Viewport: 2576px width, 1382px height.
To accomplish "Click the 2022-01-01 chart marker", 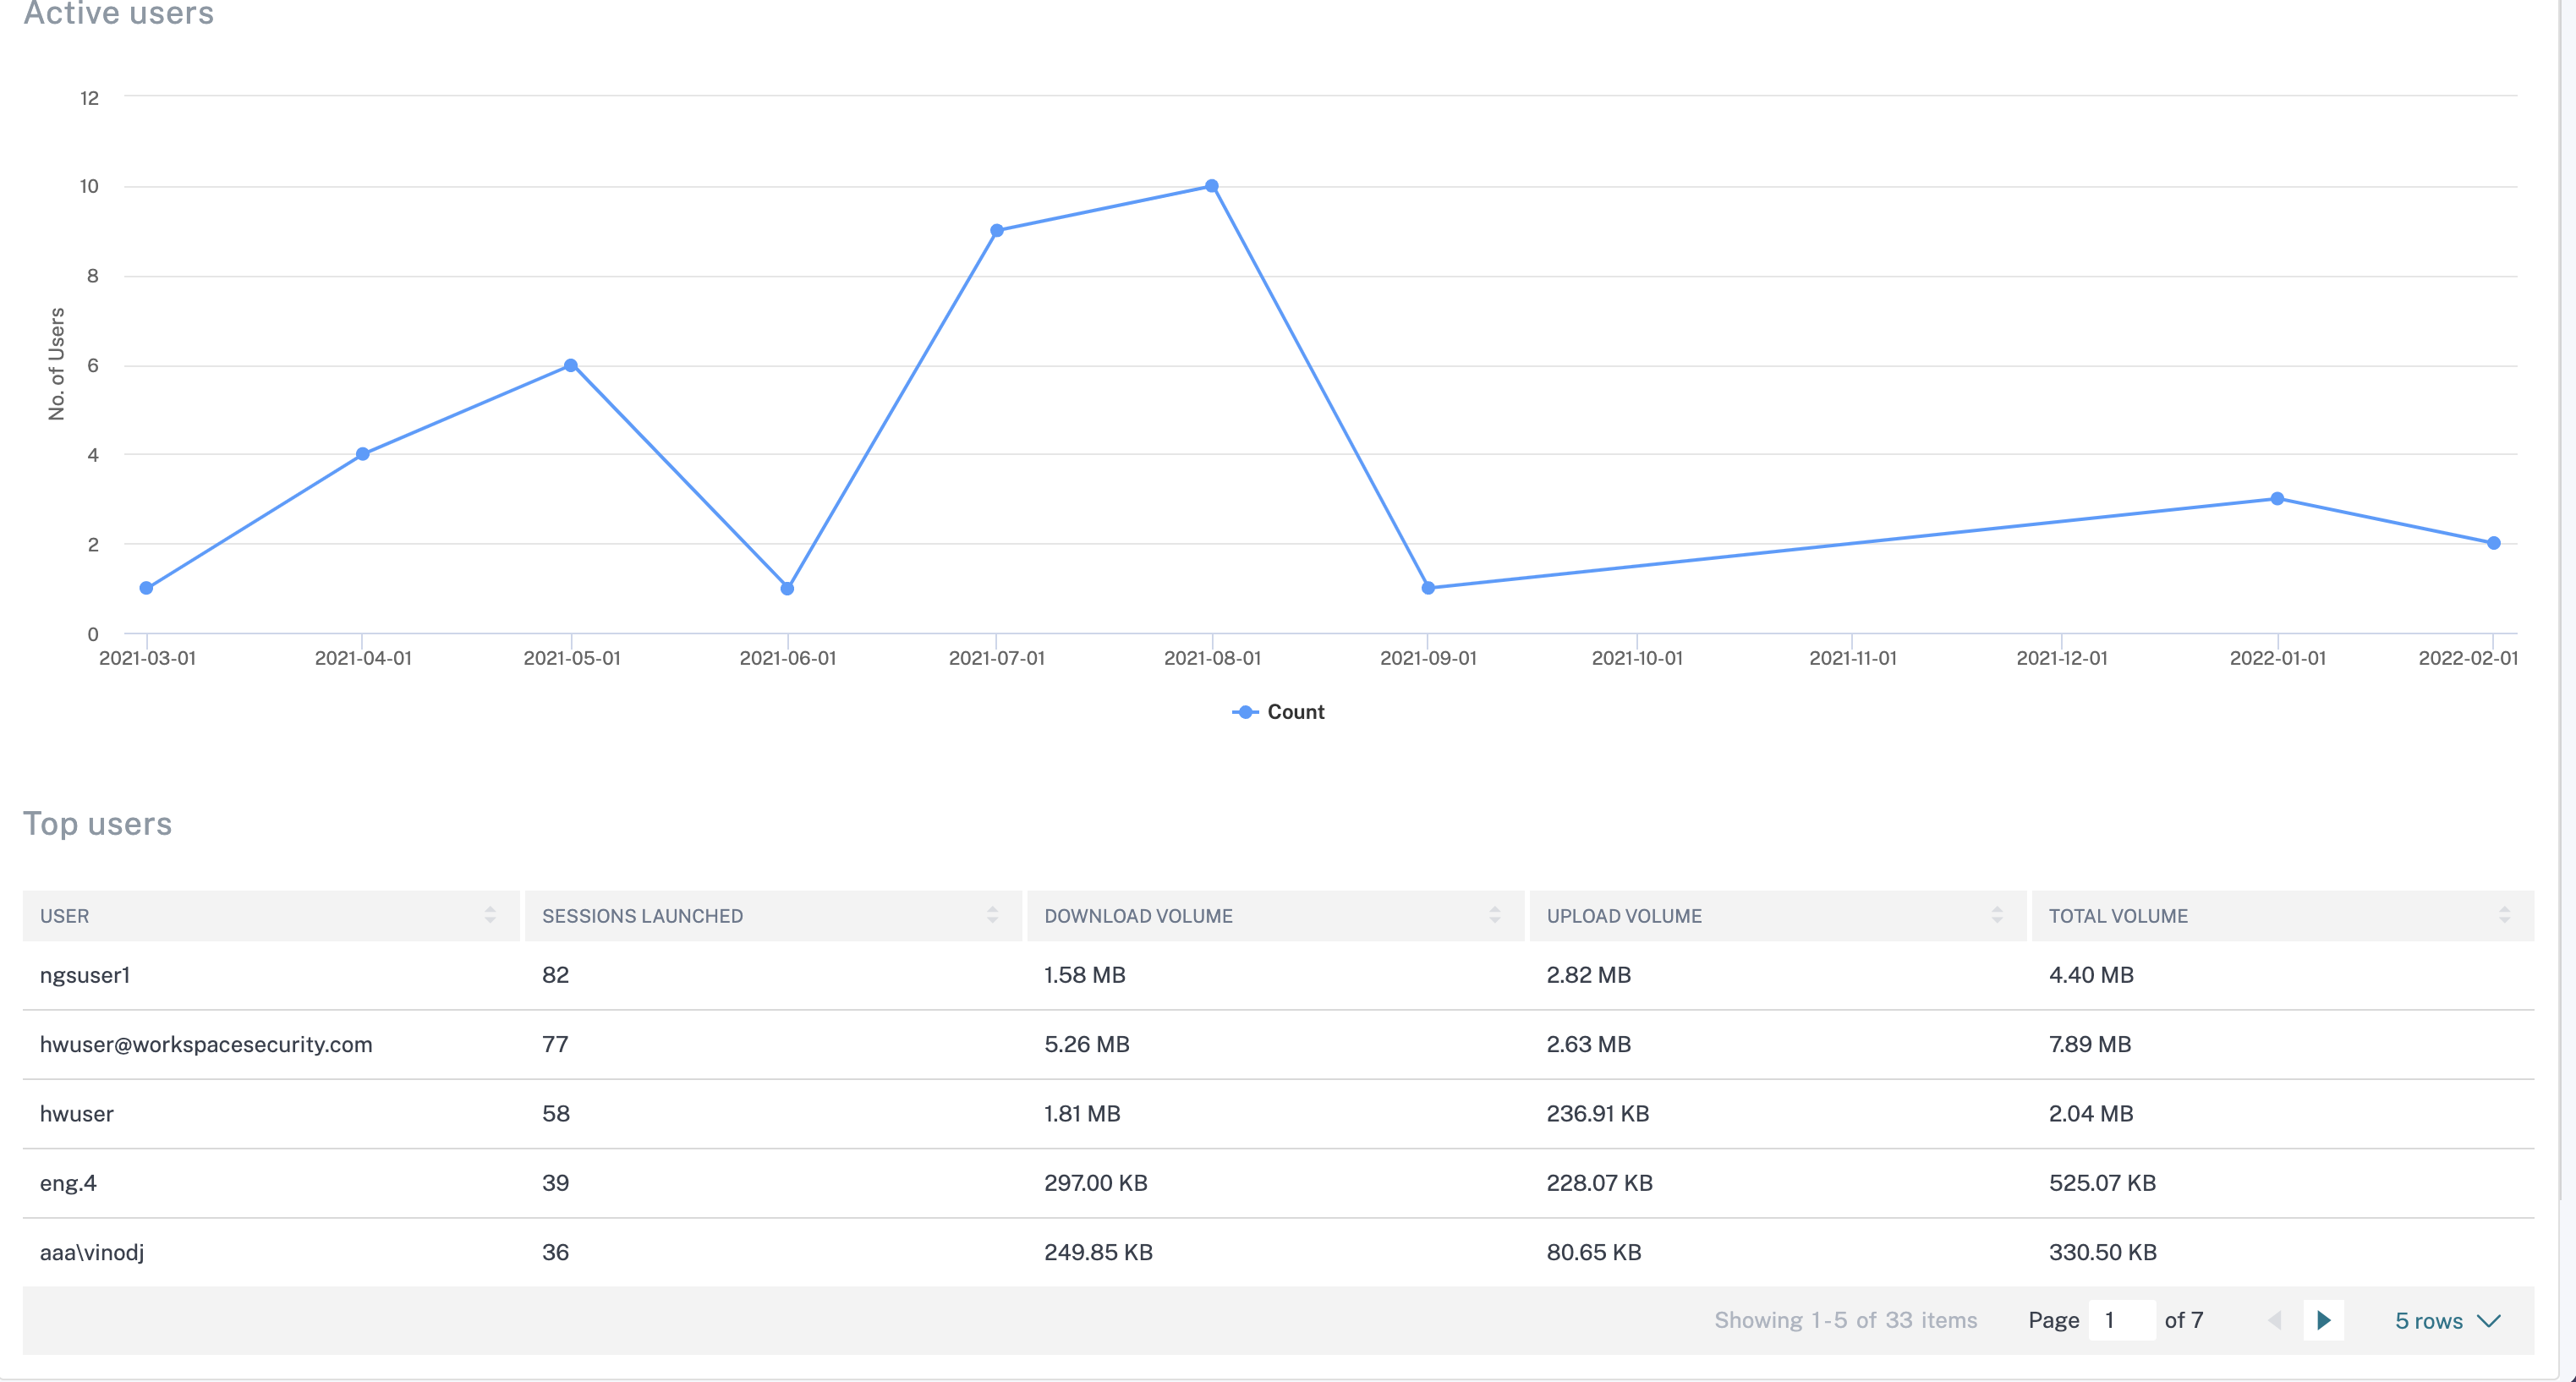I will [2277, 499].
